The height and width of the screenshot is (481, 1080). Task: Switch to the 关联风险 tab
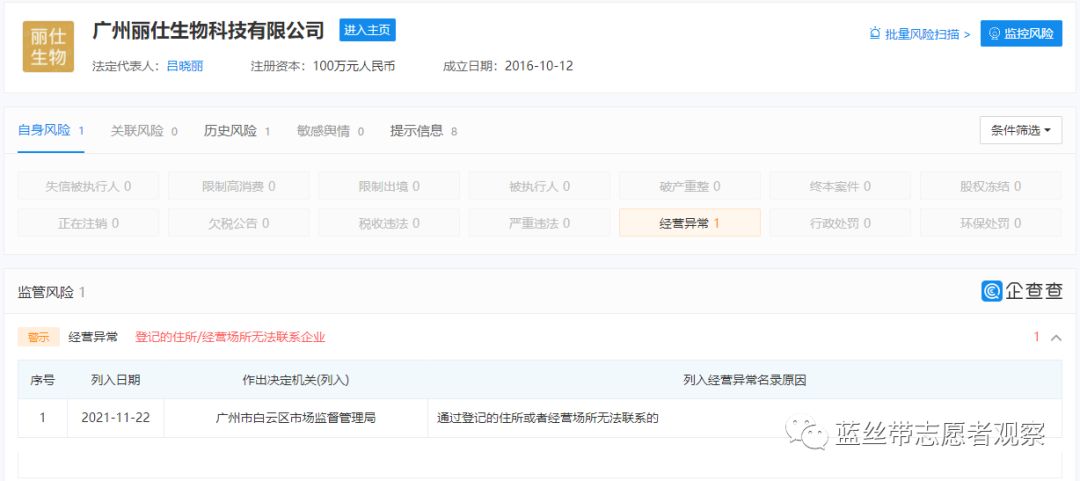point(144,131)
